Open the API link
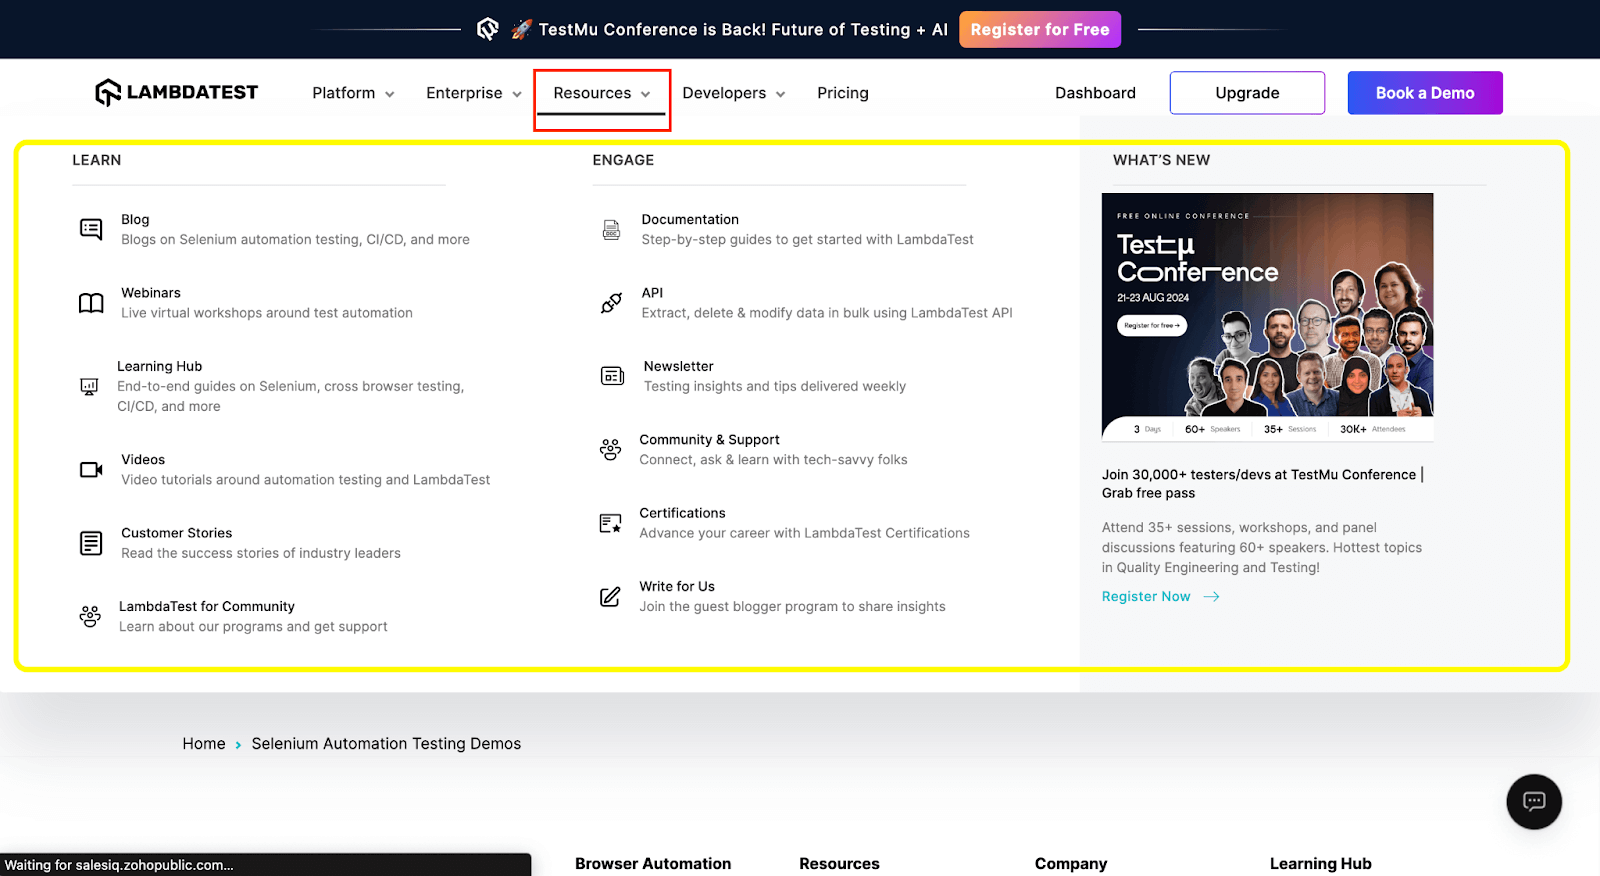 (x=652, y=293)
